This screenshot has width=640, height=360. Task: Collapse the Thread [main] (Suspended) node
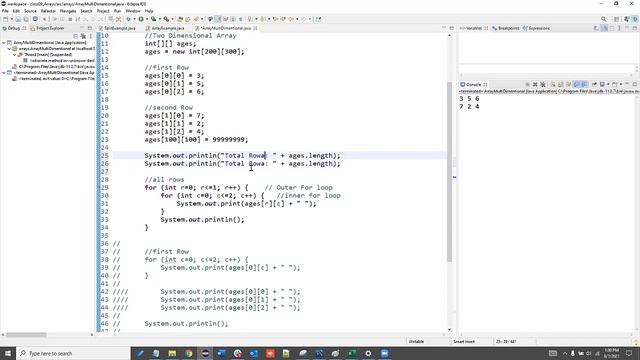[x=14, y=54]
